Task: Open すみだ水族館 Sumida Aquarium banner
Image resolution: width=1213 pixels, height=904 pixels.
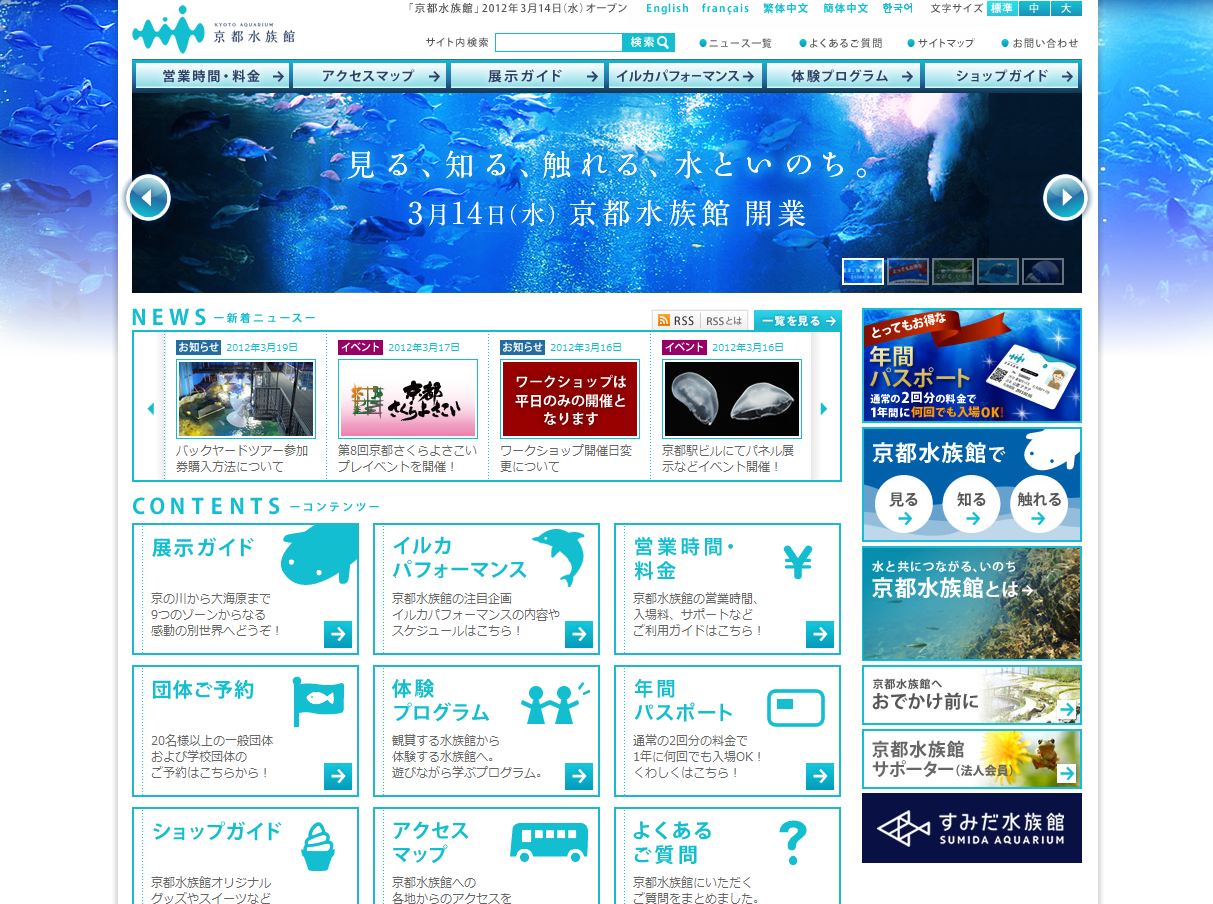Action: click(x=972, y=828)
